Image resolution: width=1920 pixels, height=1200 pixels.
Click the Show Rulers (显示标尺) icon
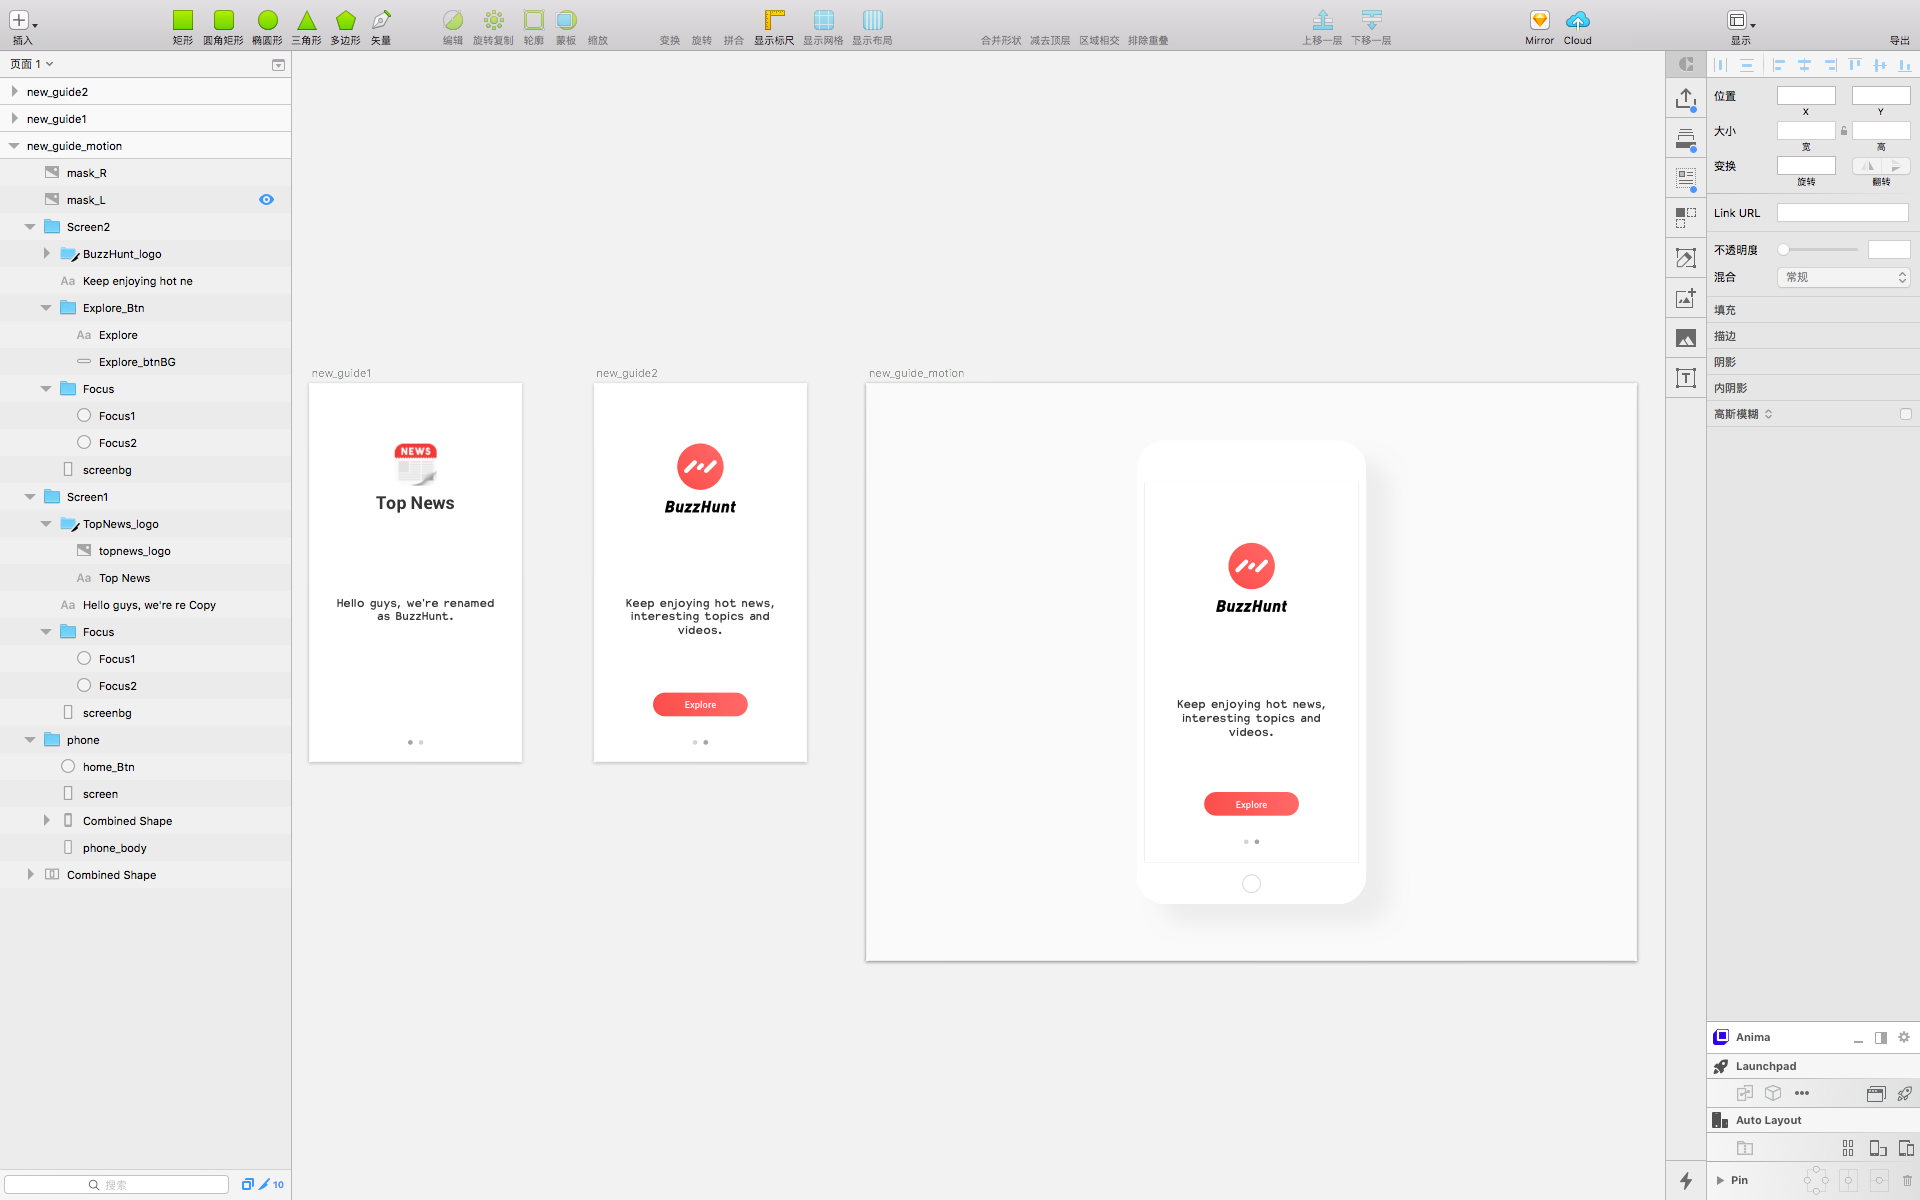(x=774, y=20)
